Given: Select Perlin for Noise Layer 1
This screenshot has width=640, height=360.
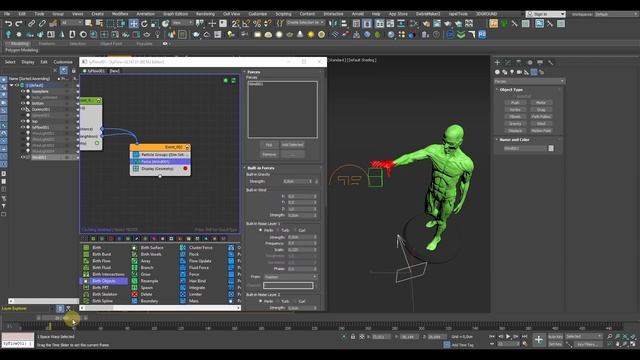Looking at the screenshot, I should [260, 230].
